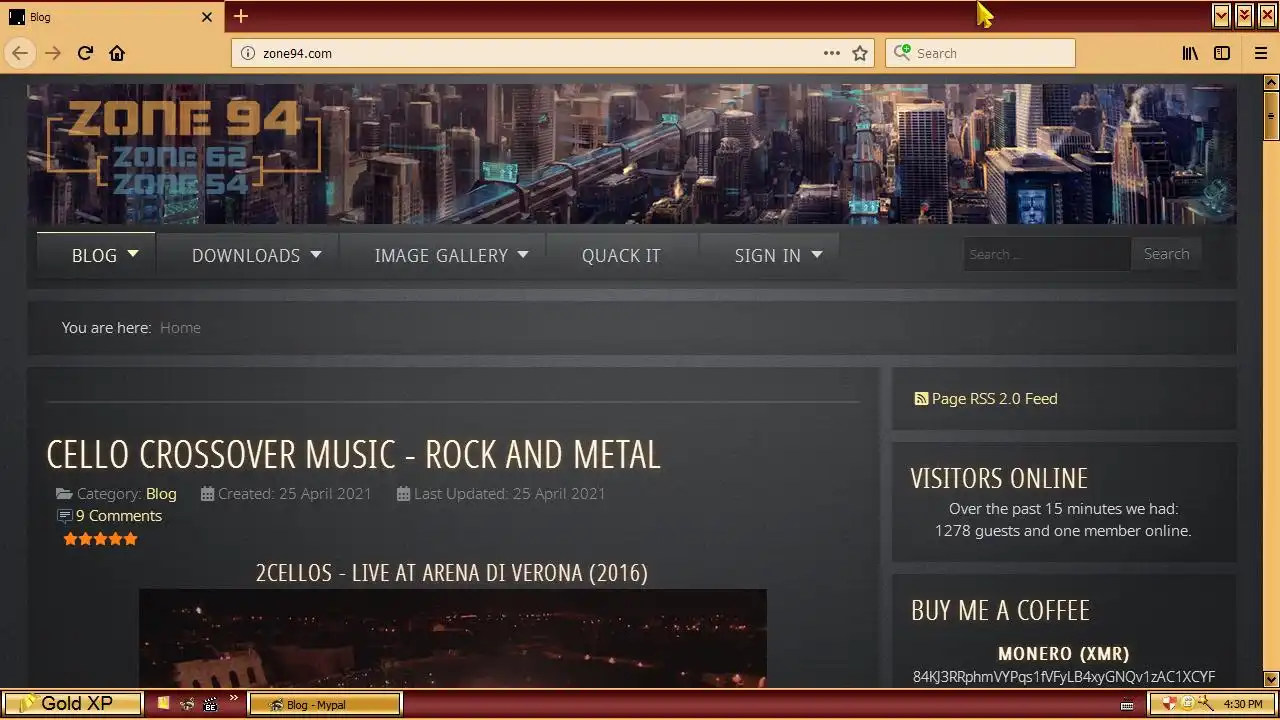Open the site information icon in address bar
This screenshot has width=1280, height=720.
[x=248, y=53]
